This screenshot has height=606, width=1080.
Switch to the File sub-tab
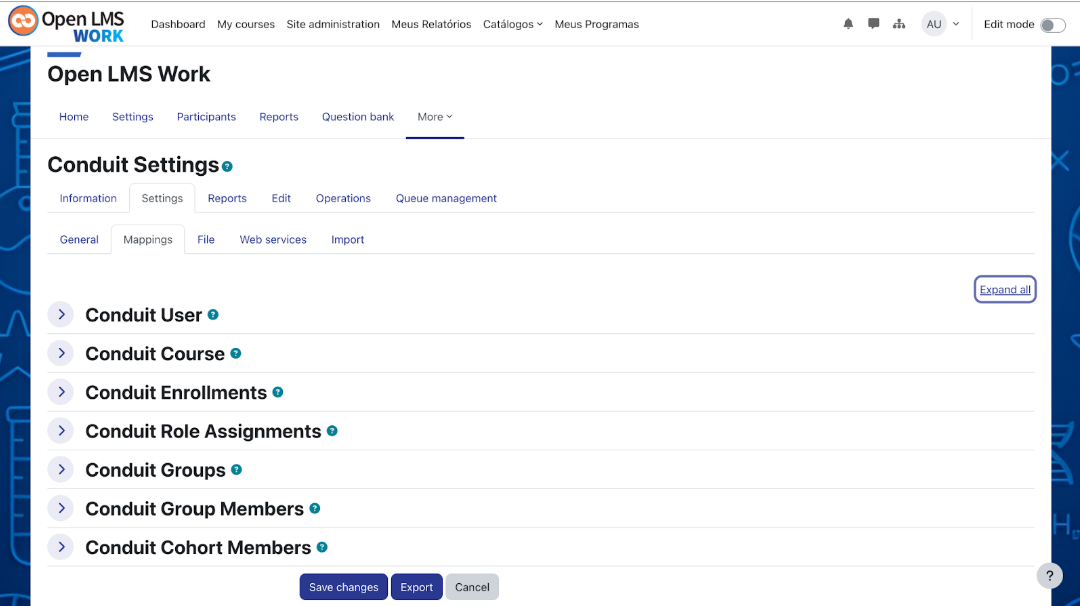(x=206, y=240)
